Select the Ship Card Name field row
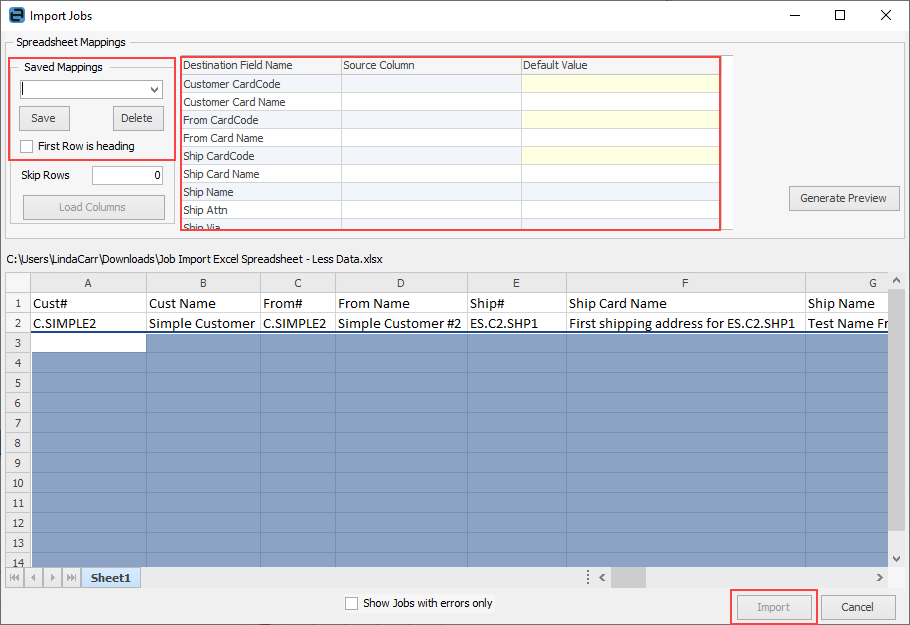Image resolution: width=910 pixels, height=625 pixels. click(x=450, y=174)
